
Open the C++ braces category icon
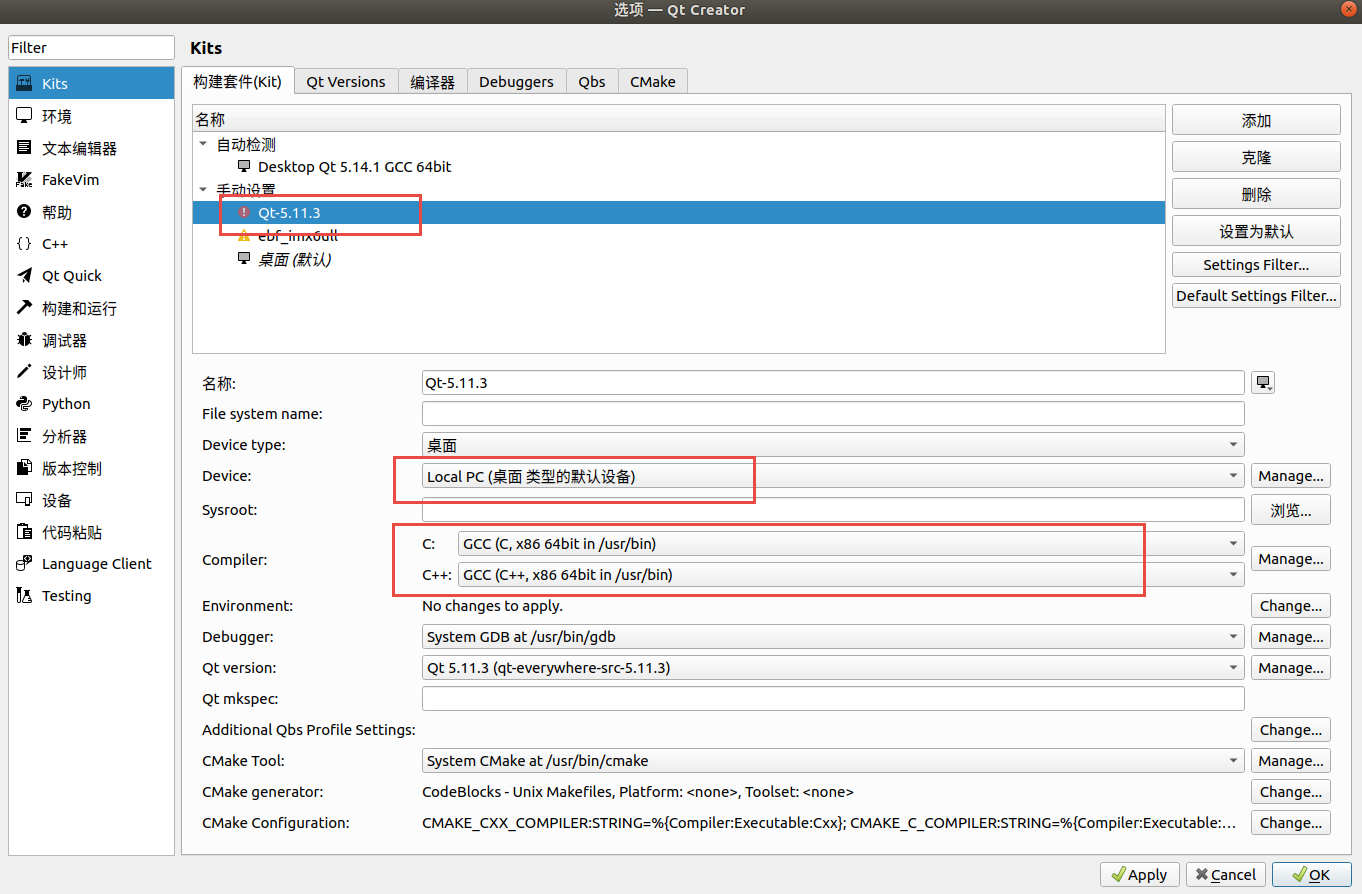click(x=25, y=243)
